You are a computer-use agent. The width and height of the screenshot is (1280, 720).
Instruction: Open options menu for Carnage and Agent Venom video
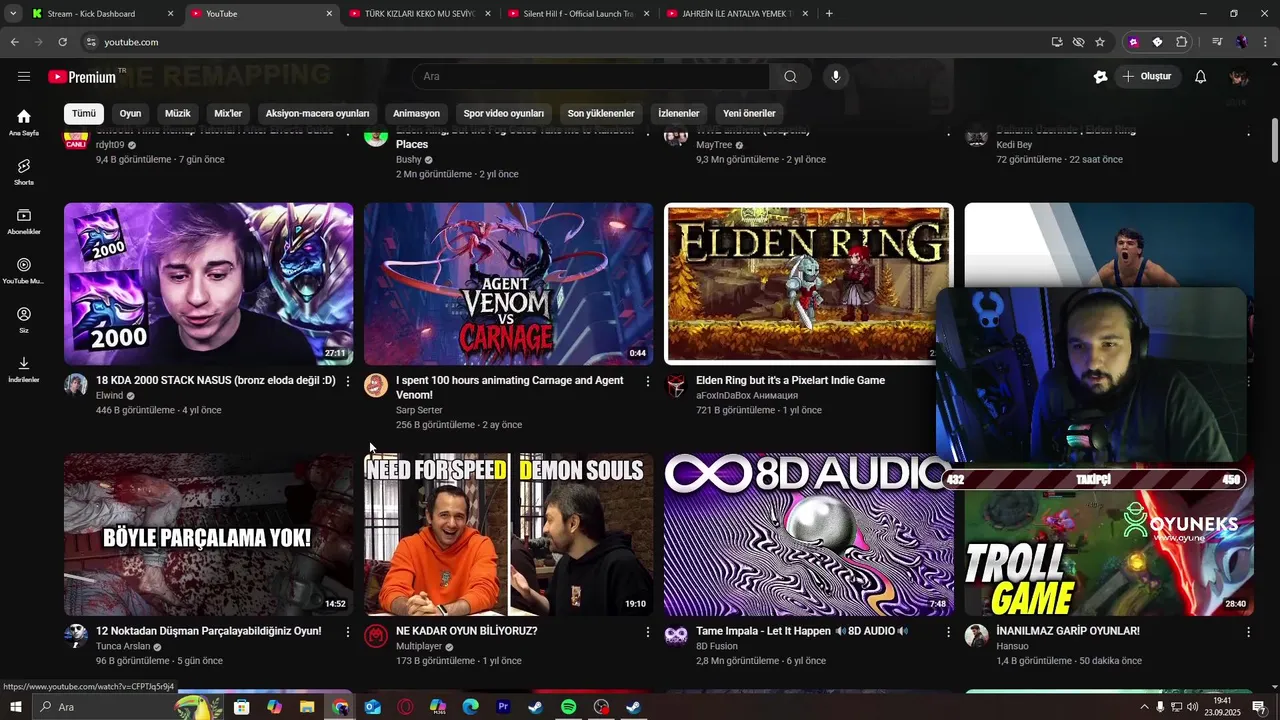click(x=648, y=381)
